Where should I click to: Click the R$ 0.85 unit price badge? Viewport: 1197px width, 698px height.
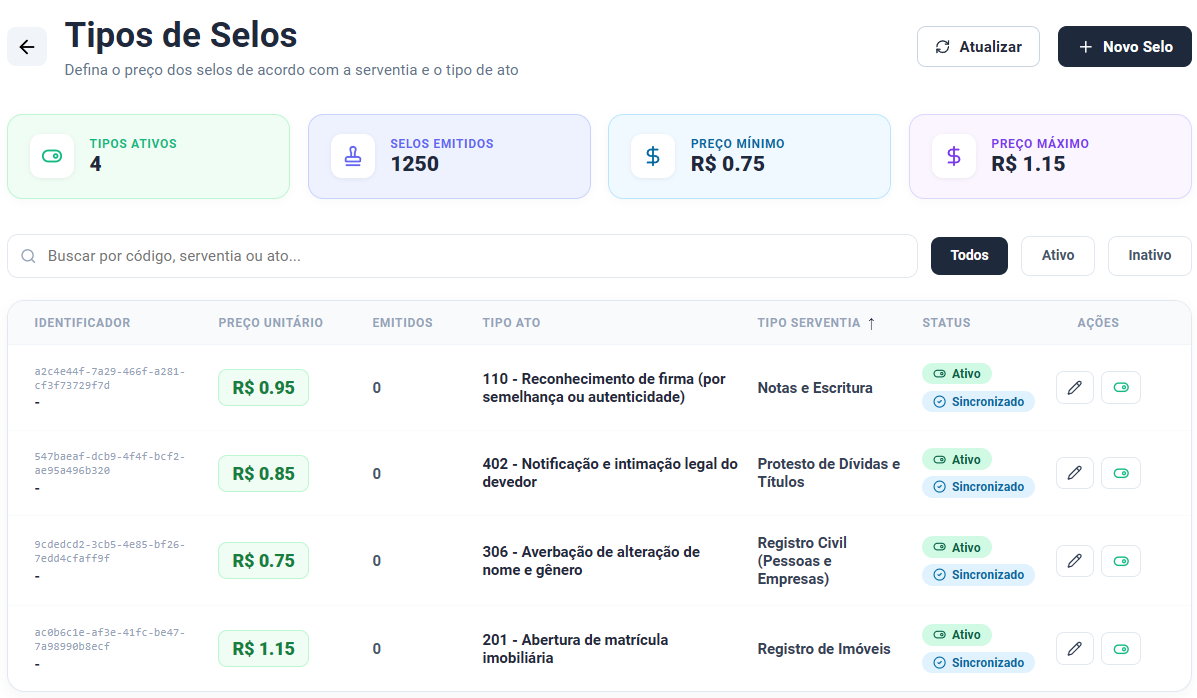click(263, 474)
